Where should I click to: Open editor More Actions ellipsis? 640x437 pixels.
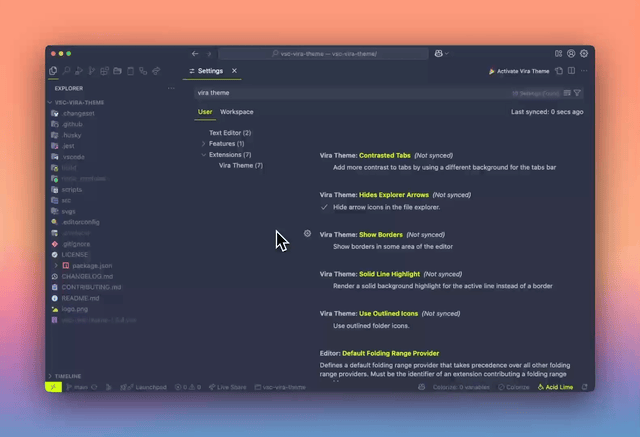[584, 71]
